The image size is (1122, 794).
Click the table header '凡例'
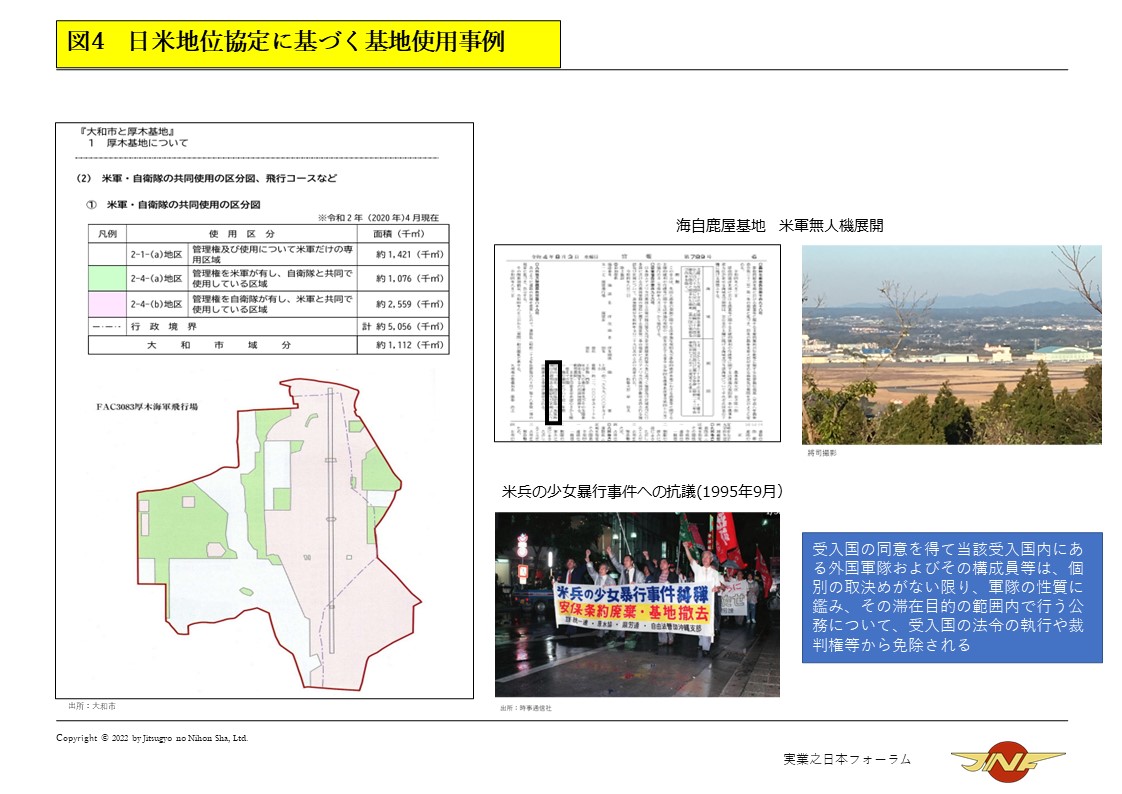[107, 234]
